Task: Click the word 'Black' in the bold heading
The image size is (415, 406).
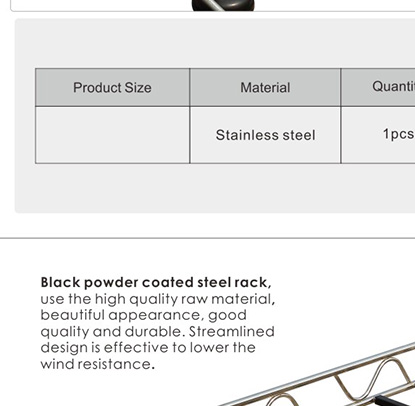Action: coord(60,283)
